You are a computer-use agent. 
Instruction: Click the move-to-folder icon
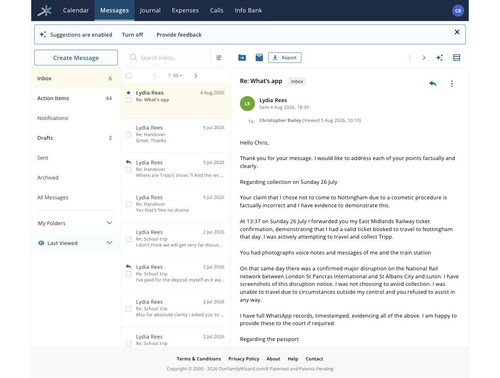click(x=242, y=58)
